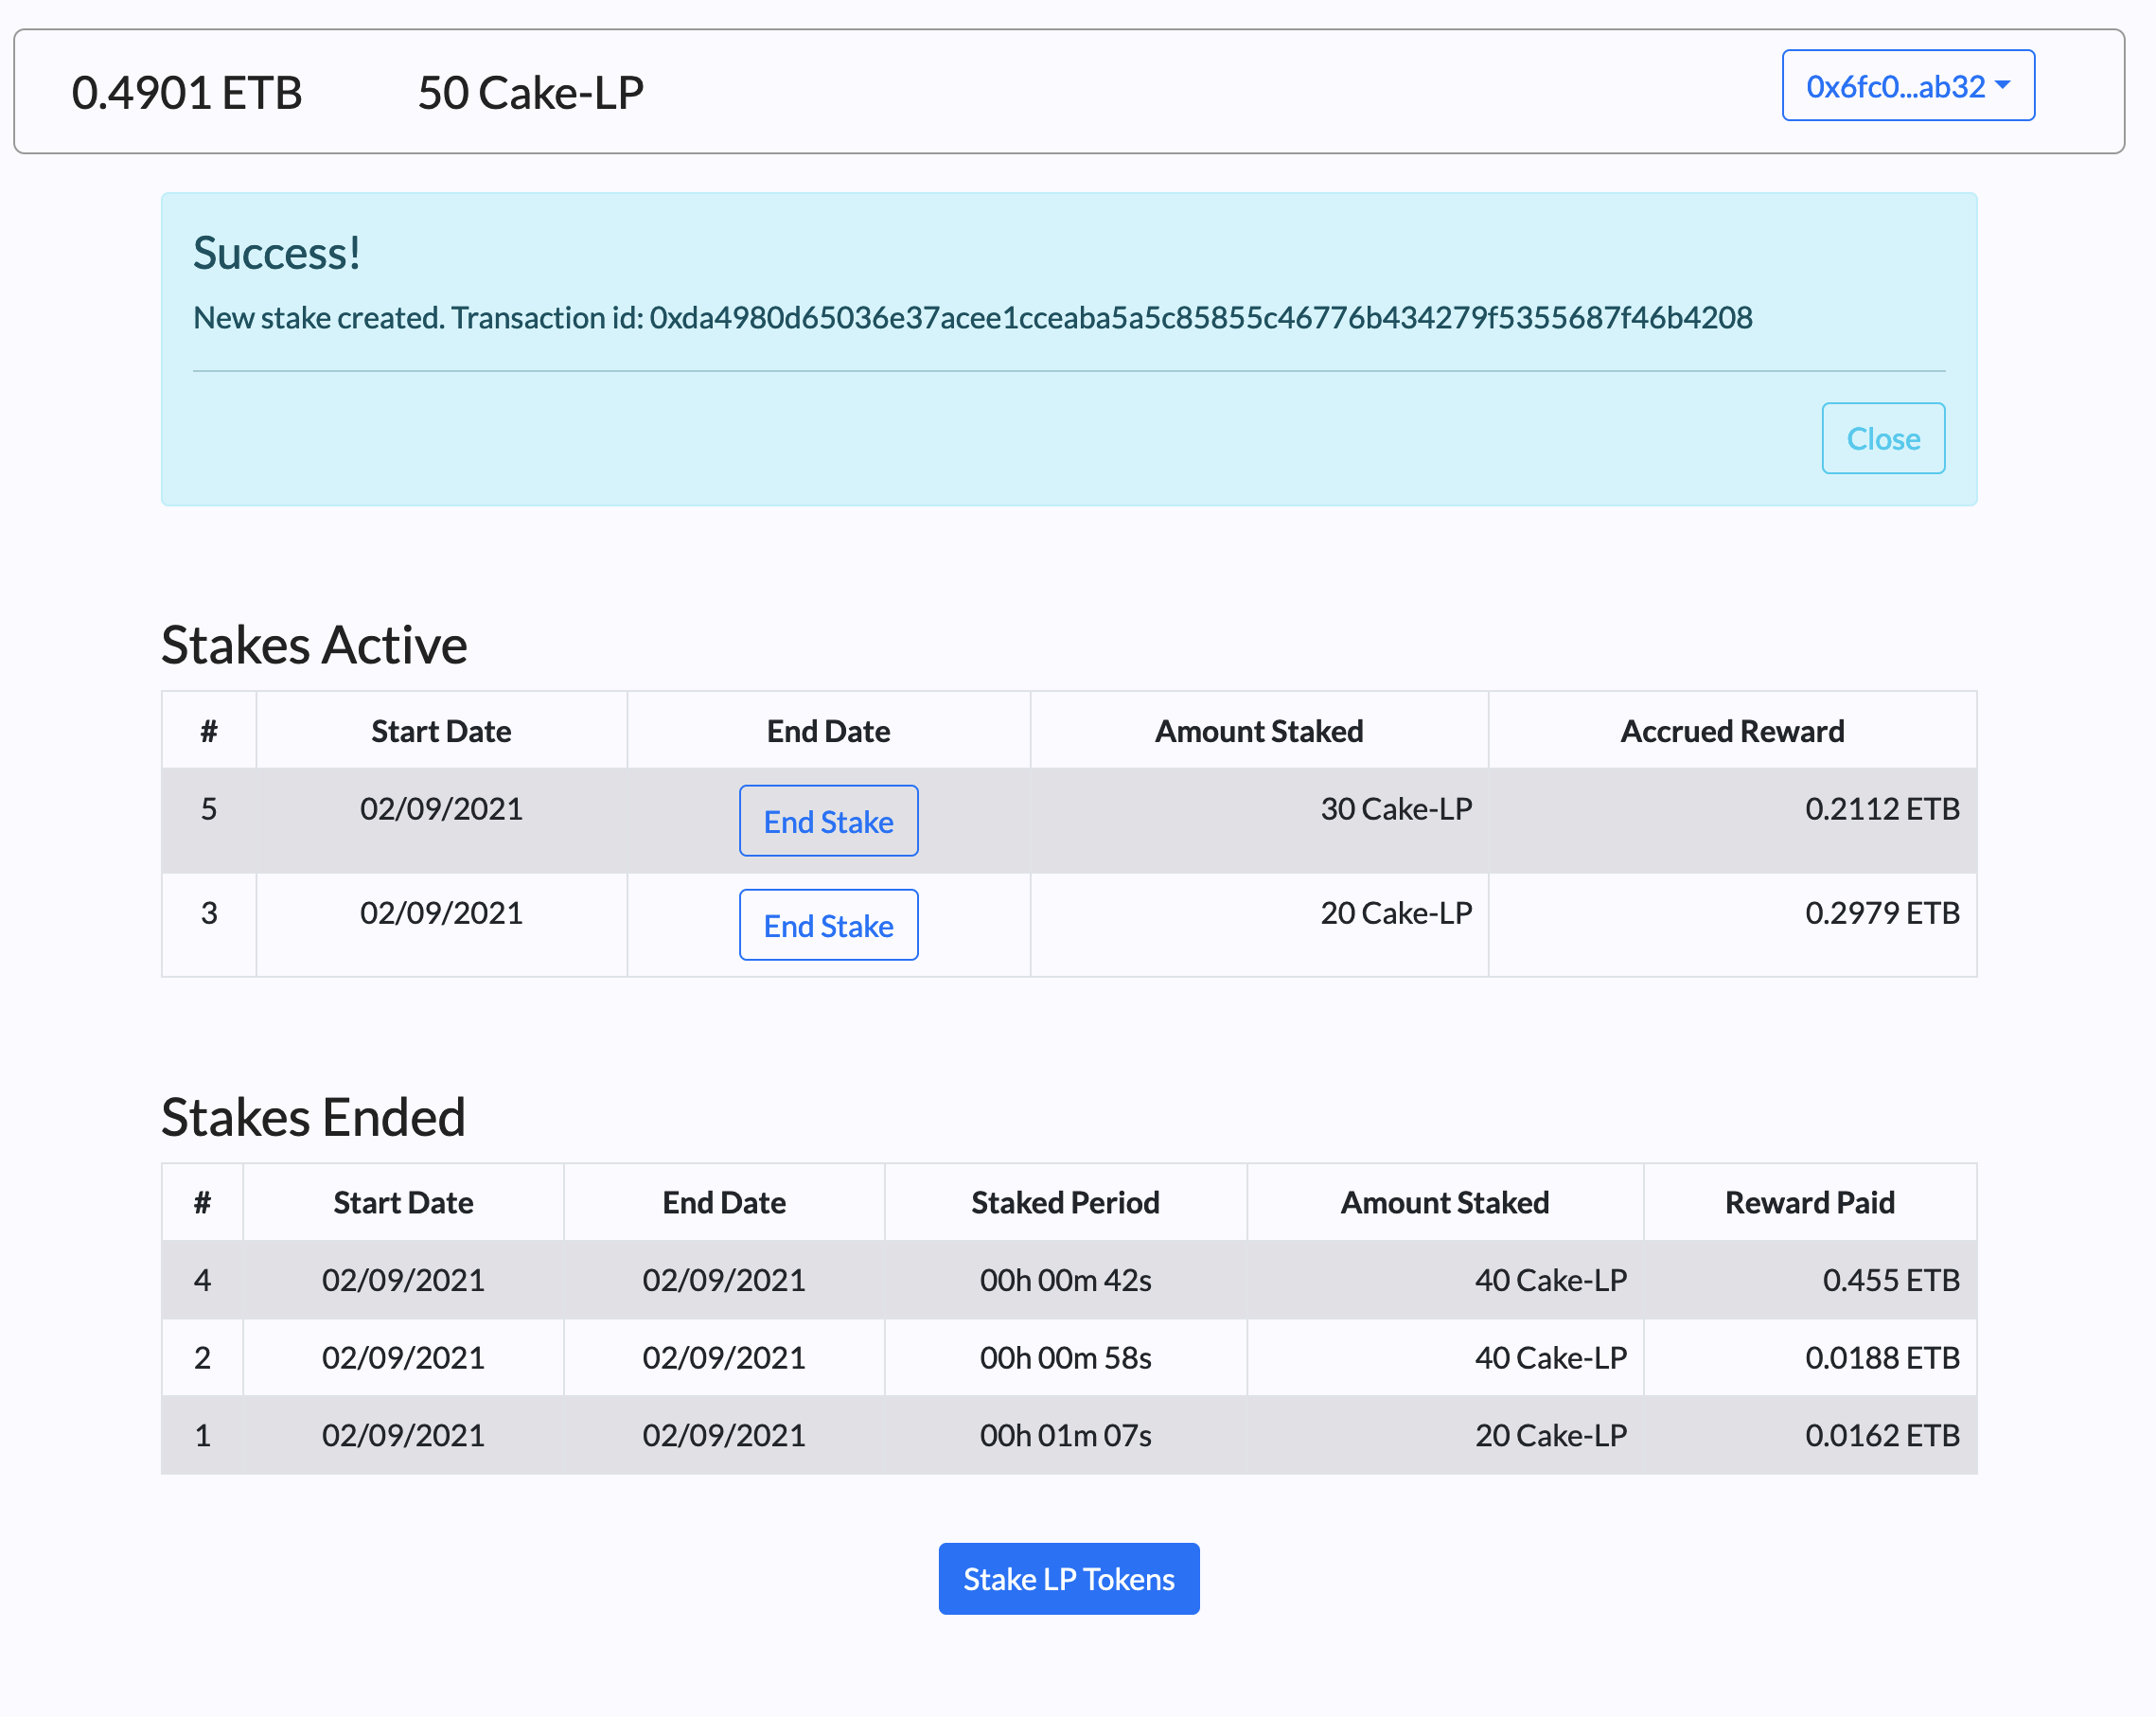Click the Accrued Reward column header
Screen dimensions: 2156x1717
coord(1731,731)
